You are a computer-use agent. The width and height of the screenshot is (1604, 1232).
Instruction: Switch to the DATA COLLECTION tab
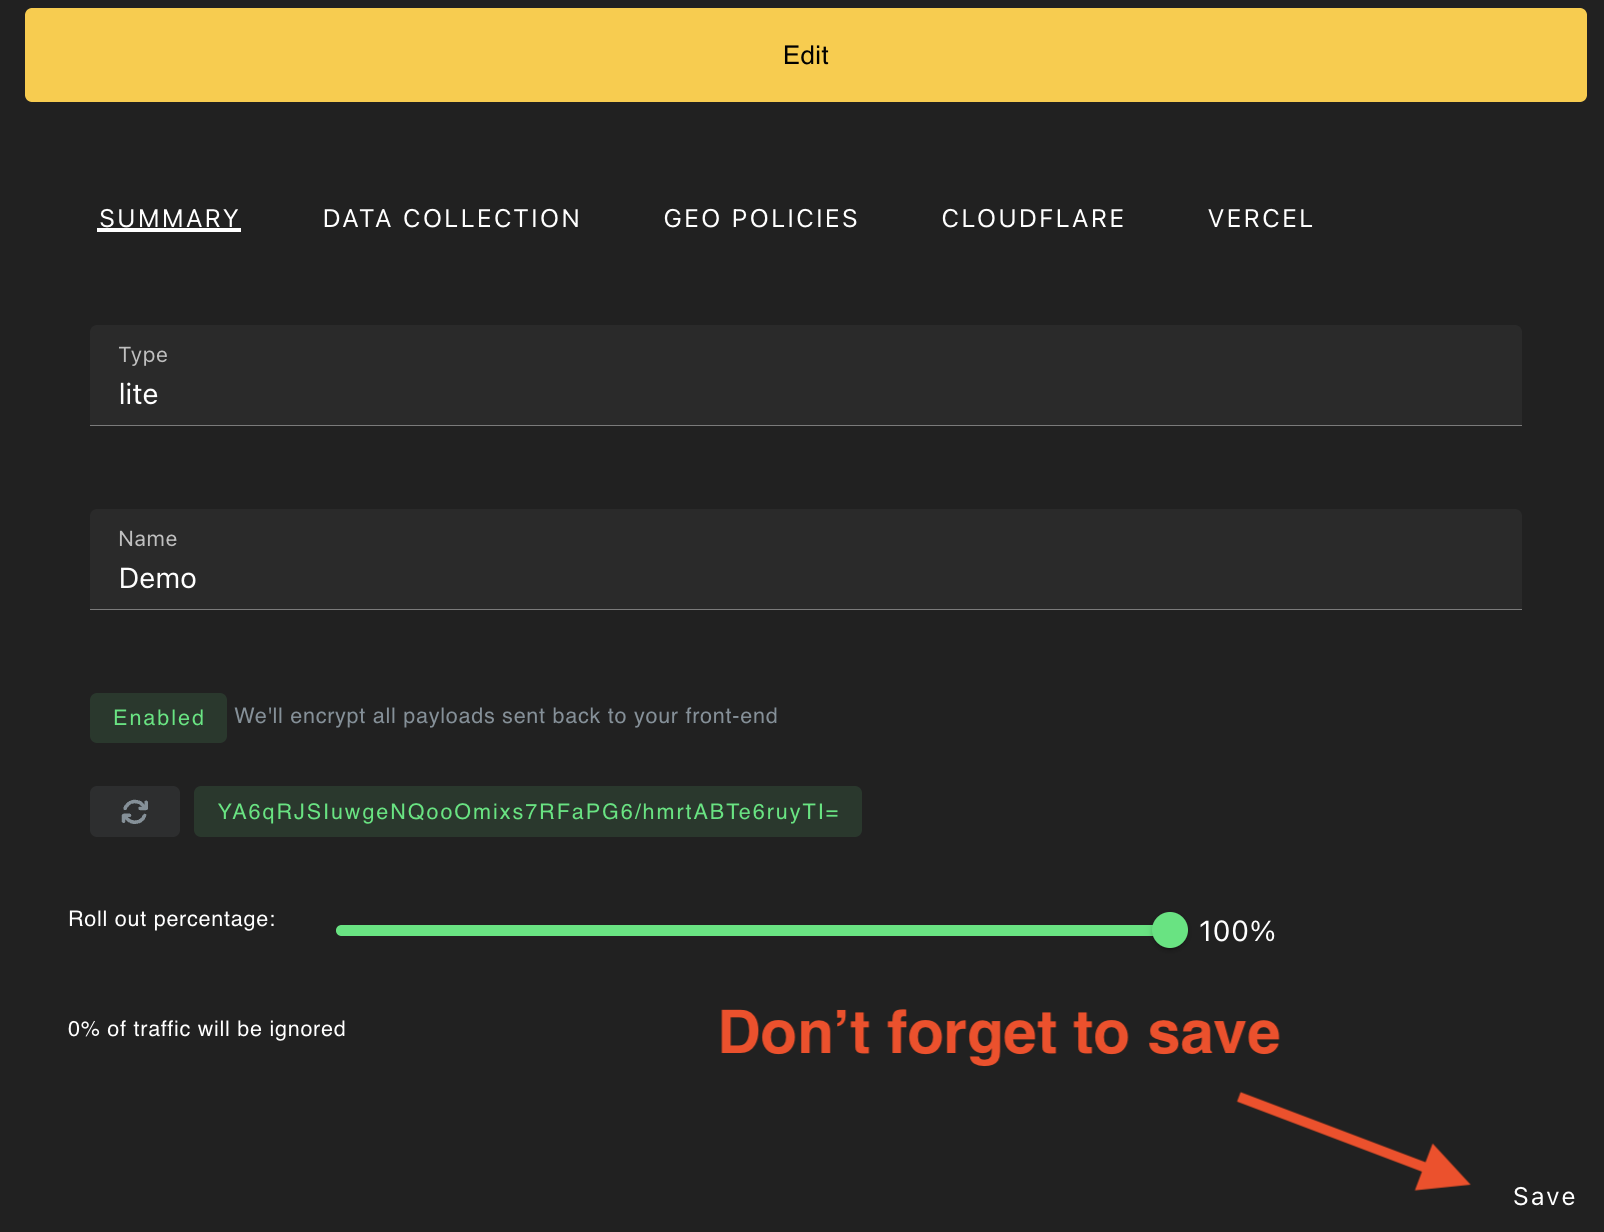(451, 218)
